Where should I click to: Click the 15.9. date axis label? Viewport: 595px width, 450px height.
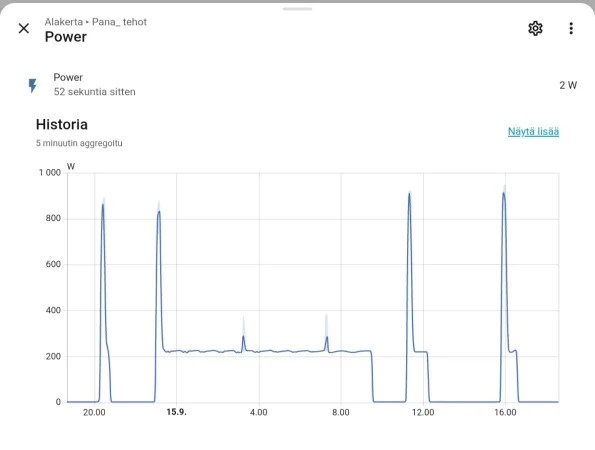pos(176,412)
